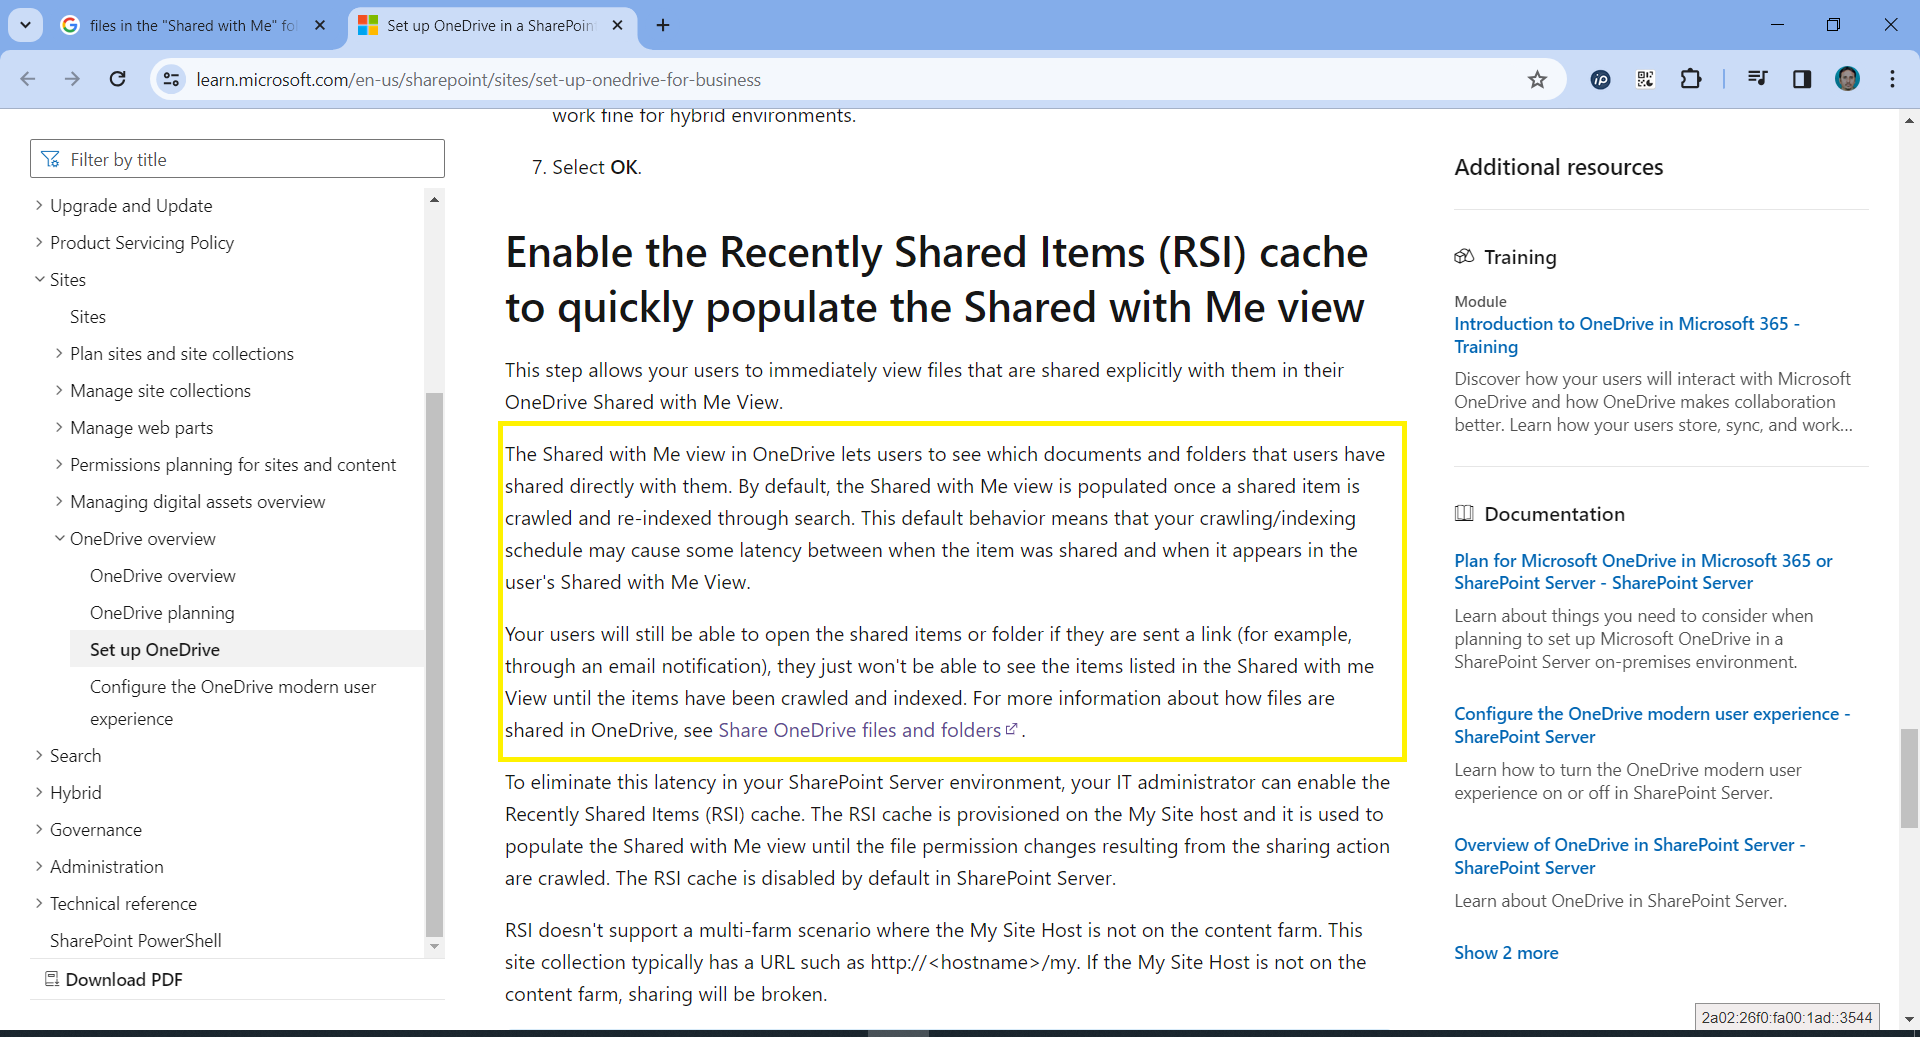This screenshot has width=1920, height=1037.
Task: Open the QR code extension icon
Action: tap(1645, 79)
